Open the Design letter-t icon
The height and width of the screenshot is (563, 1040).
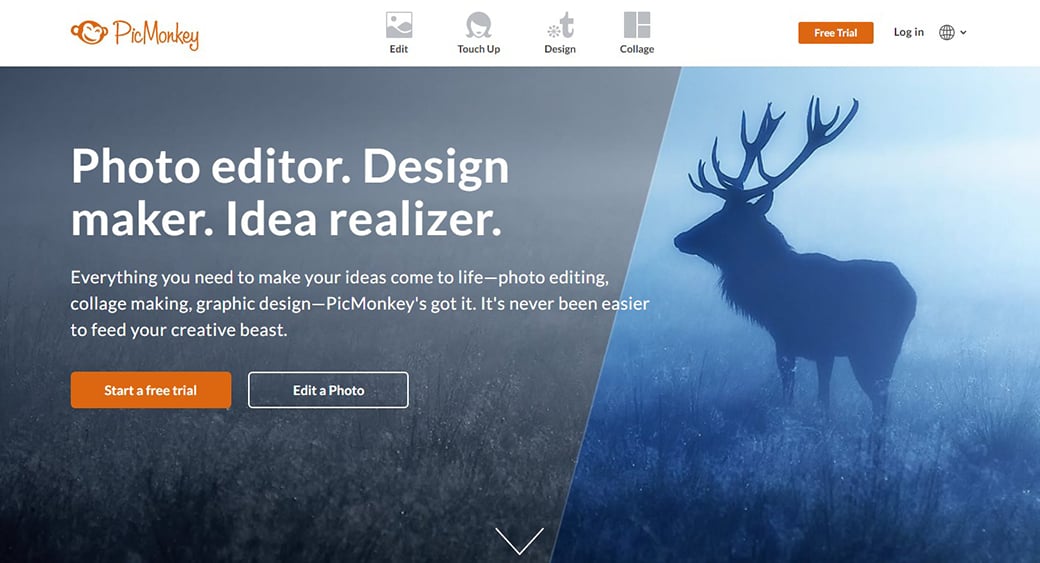[x=560, y=25]
